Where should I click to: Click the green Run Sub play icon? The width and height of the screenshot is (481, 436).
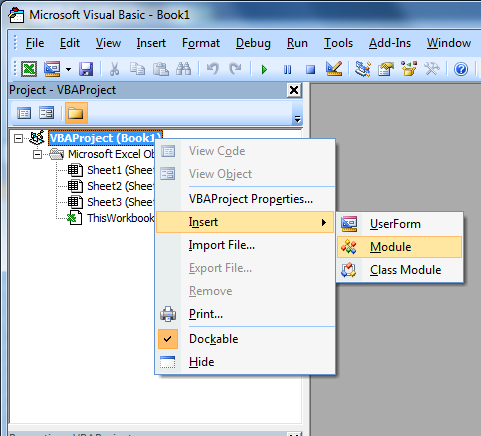[x=264, y=70]
